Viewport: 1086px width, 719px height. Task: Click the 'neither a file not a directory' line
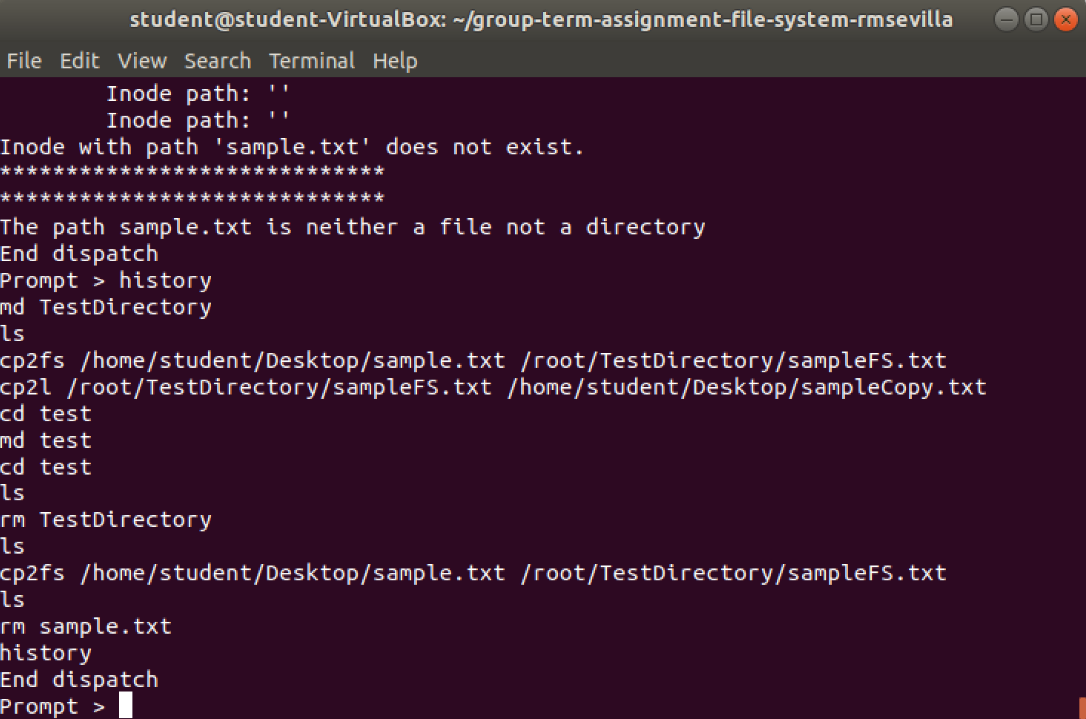tap(353, 227)
